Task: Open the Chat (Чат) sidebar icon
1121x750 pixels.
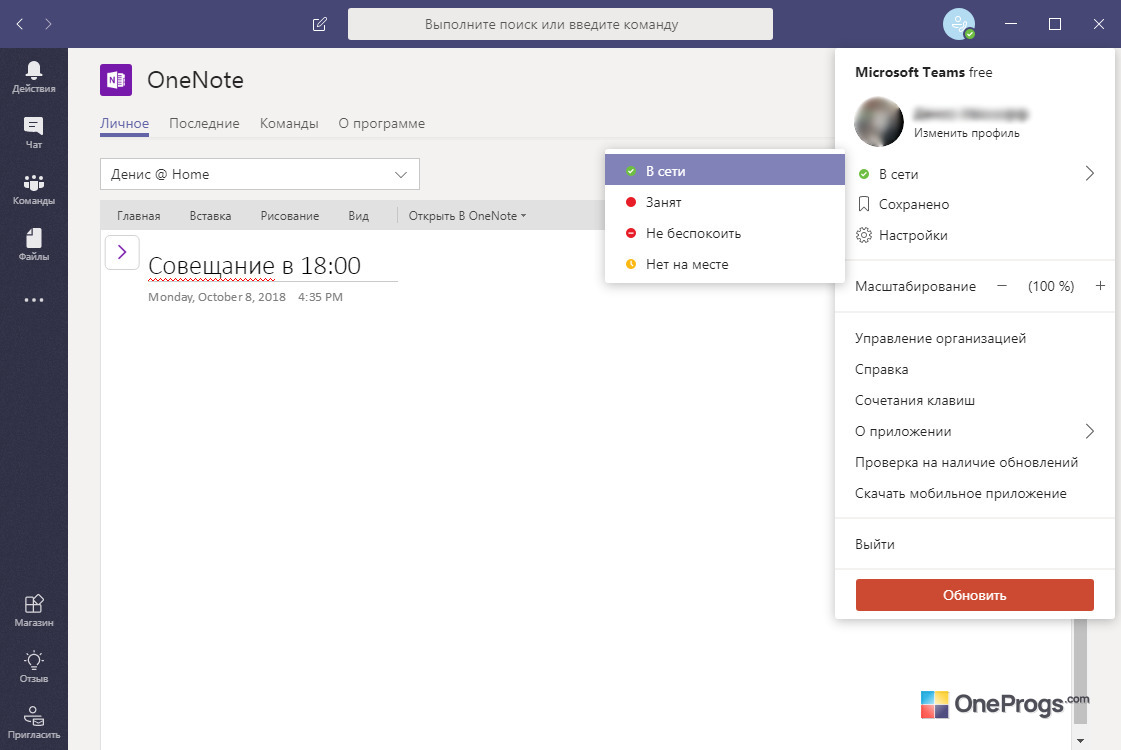Action: (34, 132)
